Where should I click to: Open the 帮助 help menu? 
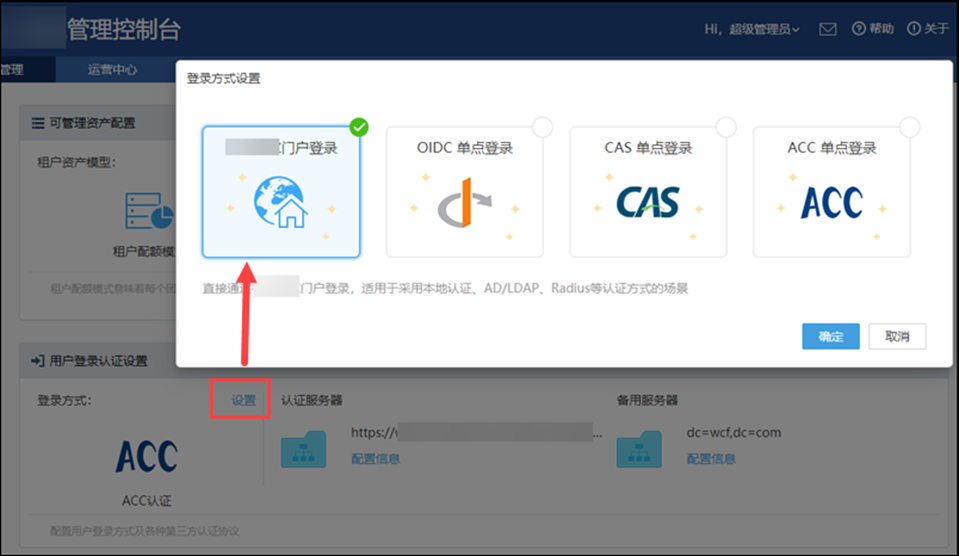click(873, 29)
